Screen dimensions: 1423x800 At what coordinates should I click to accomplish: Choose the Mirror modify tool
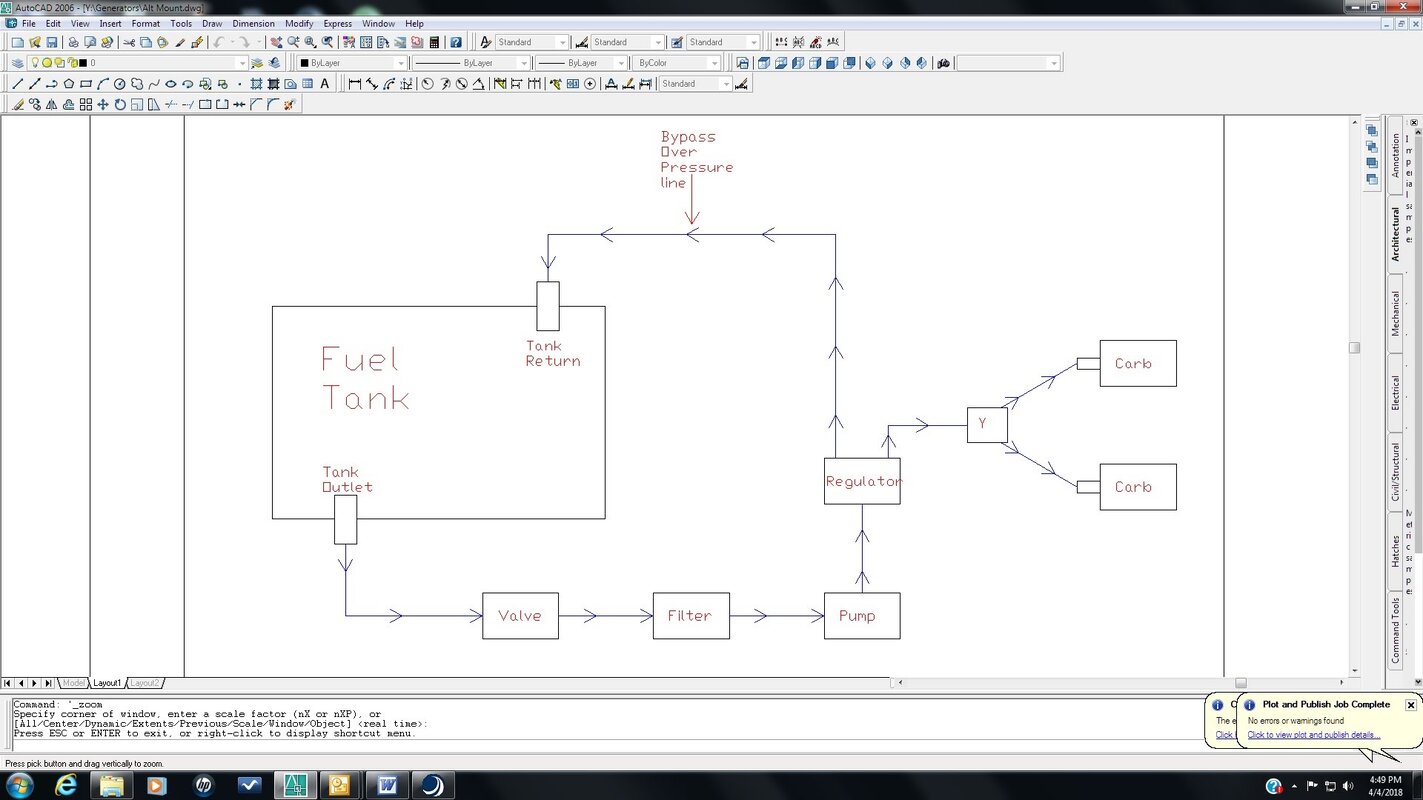pyautogui.click(x=51, y=104)
